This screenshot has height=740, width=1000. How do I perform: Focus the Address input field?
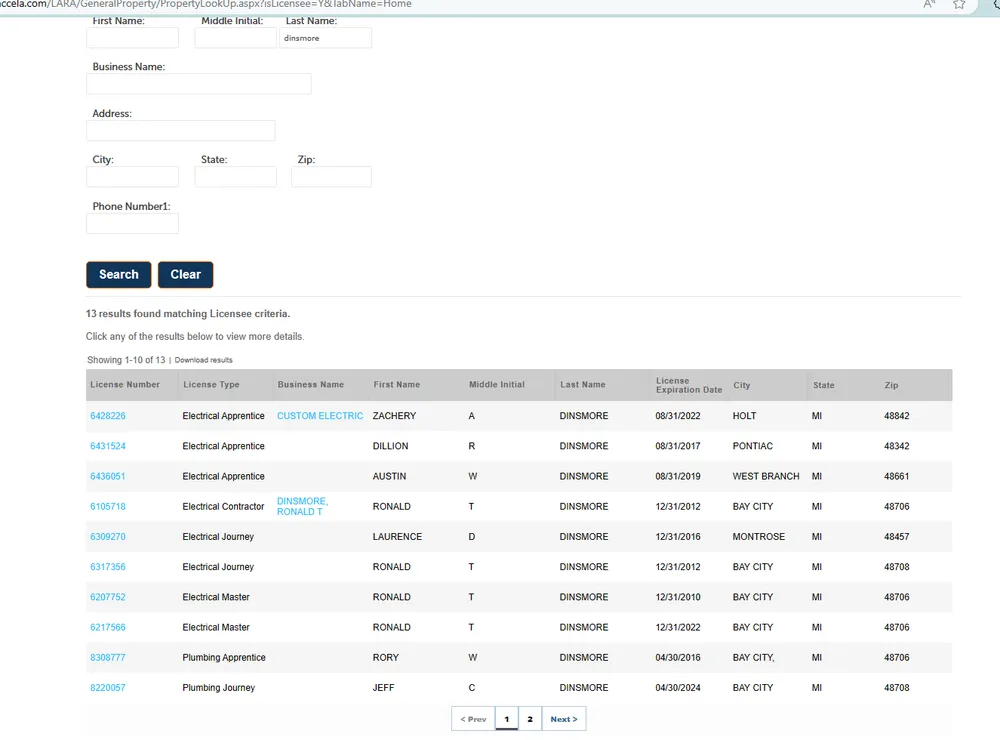pyautogui.click(x=180, y=131)
